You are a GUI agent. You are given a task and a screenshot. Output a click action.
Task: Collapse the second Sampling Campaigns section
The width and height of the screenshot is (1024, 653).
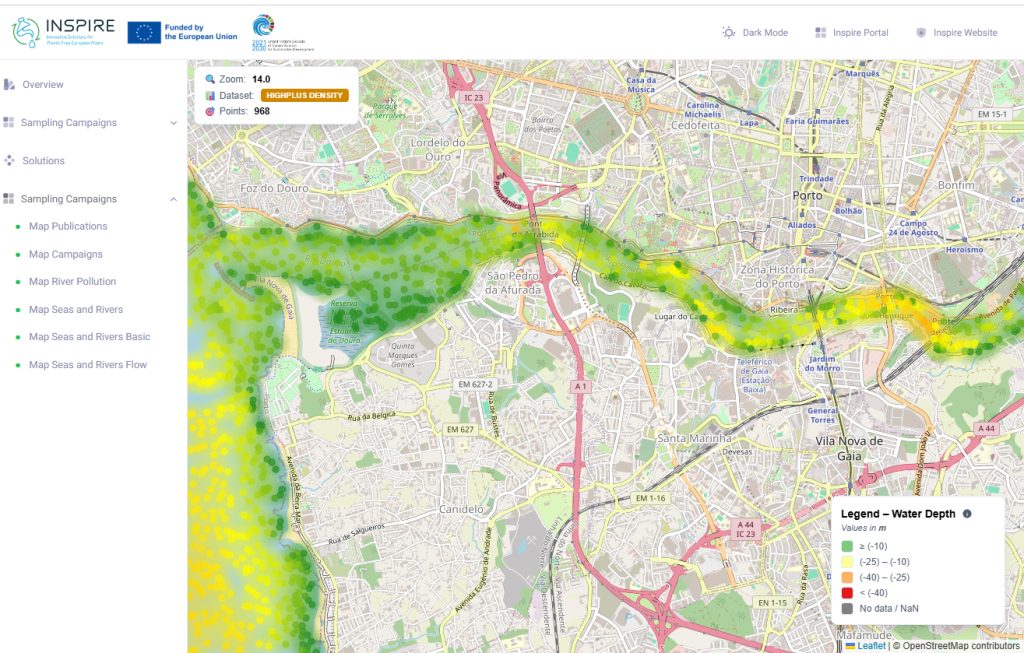174,199
